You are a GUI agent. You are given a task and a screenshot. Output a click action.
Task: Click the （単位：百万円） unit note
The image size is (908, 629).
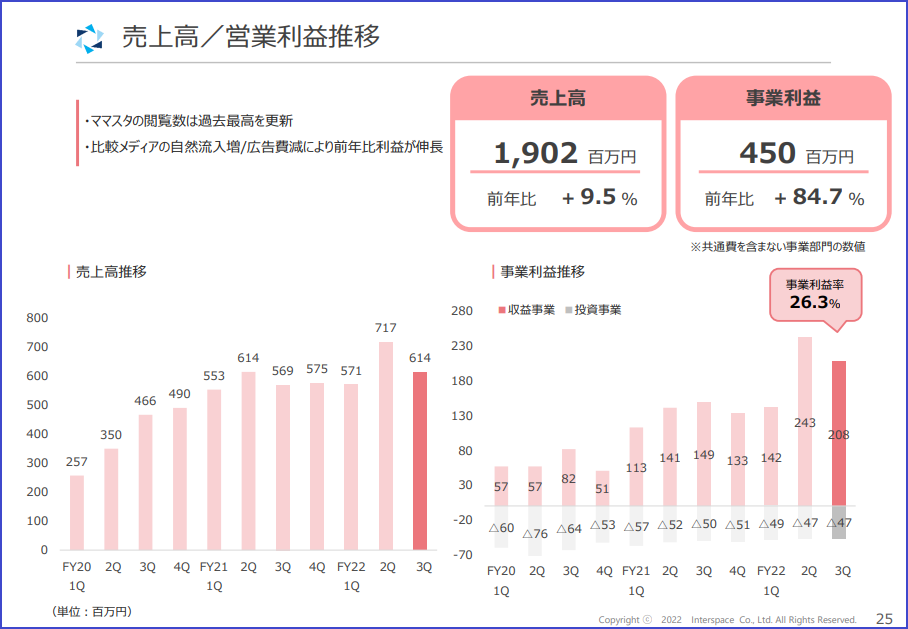coord(91,612)
